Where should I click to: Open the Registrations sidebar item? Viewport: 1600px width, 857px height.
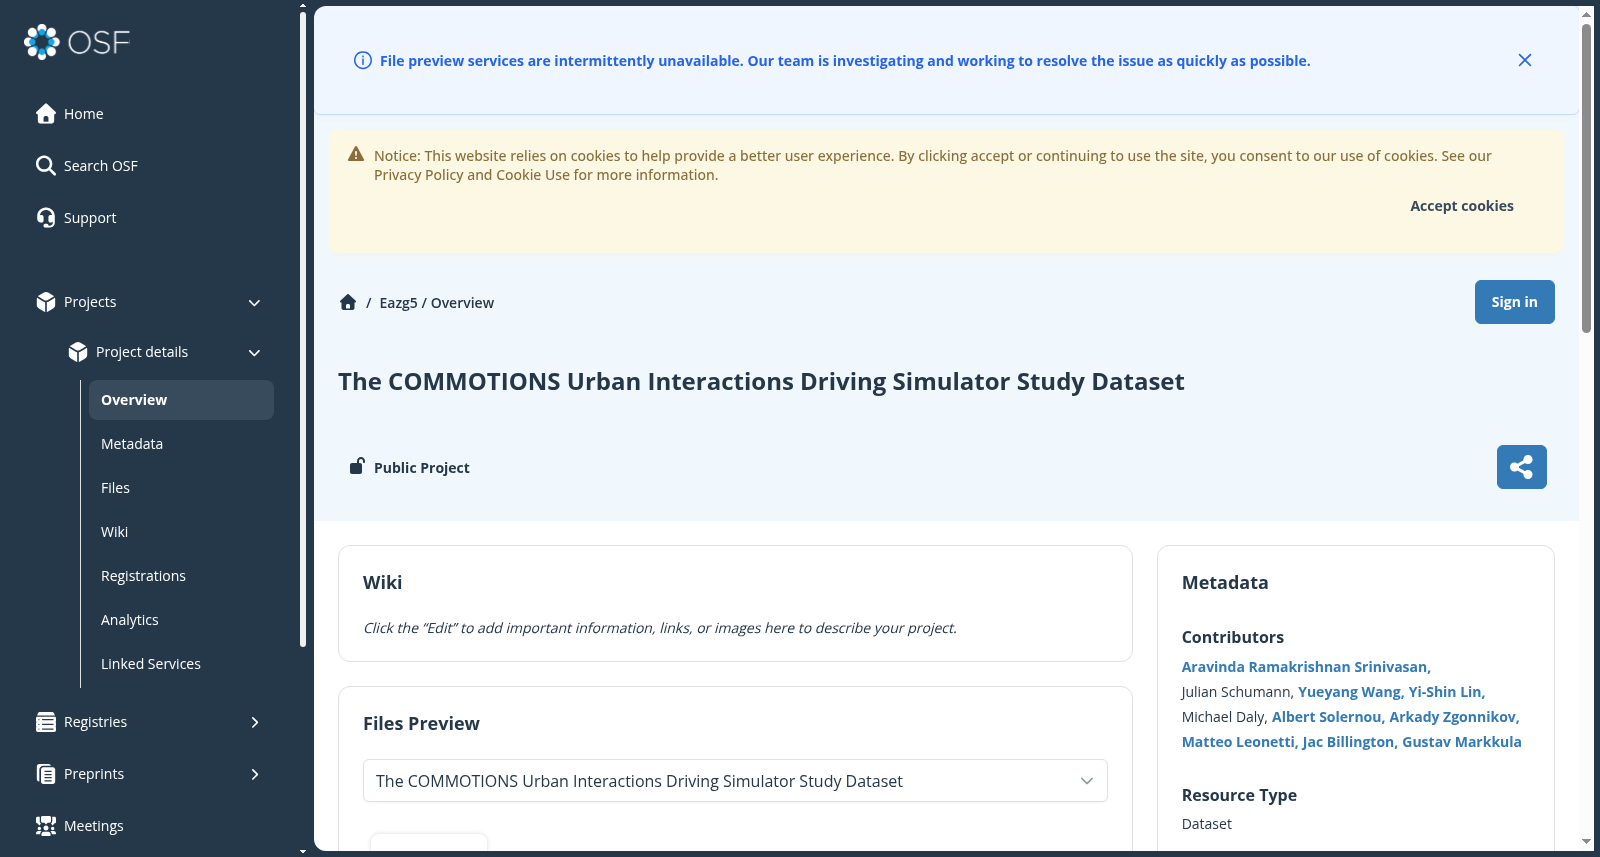click(x=181, y=576)
